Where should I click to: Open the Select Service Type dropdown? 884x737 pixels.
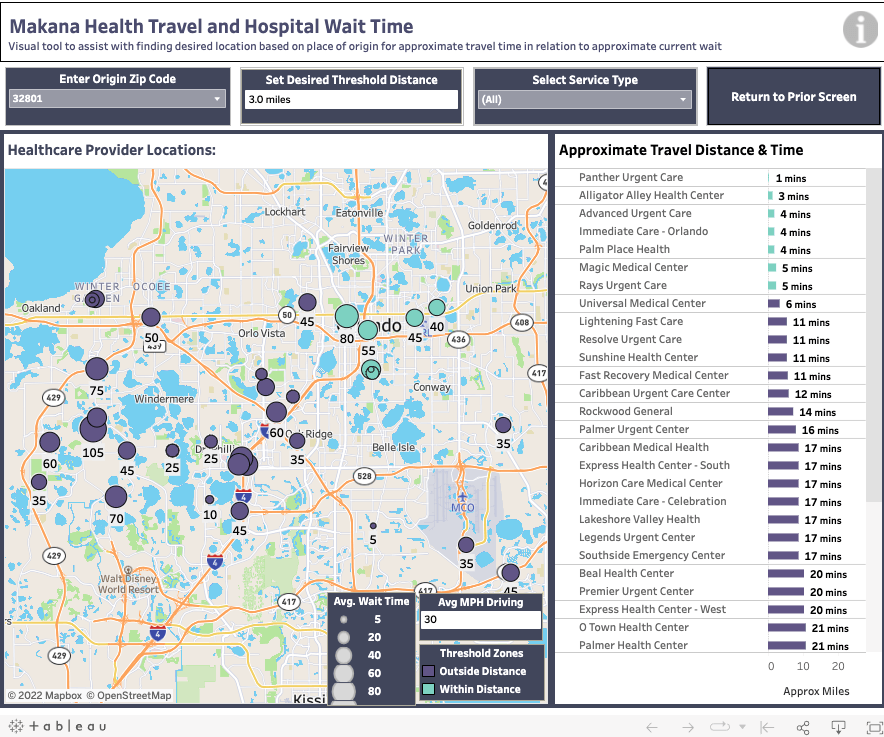click(585, 100)
